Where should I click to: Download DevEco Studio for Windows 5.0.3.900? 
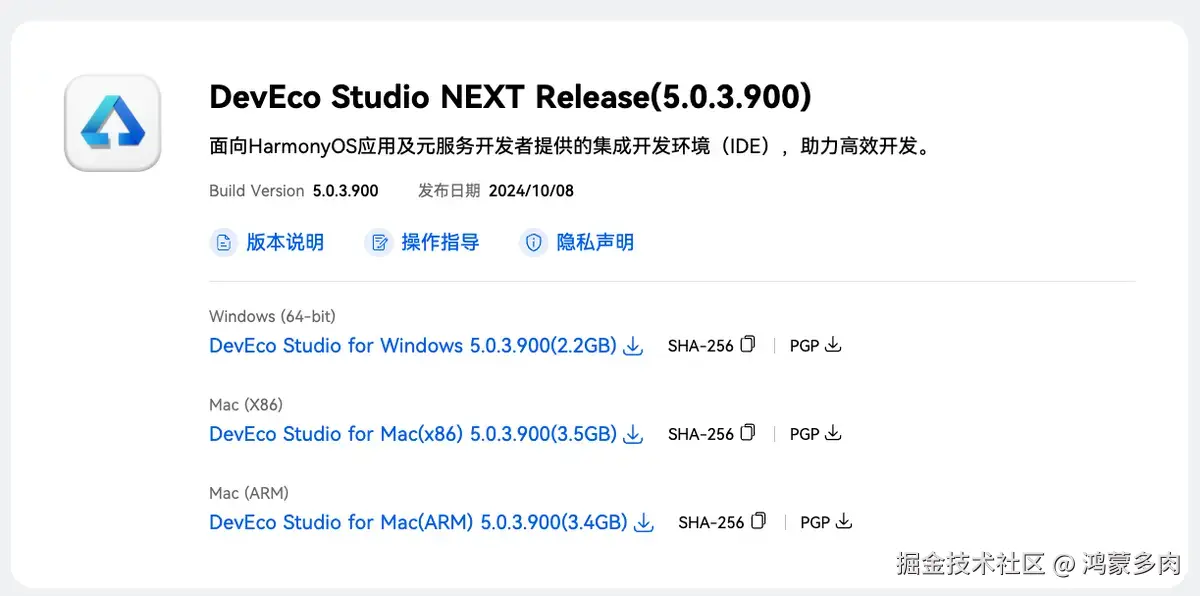pos(412,346)
